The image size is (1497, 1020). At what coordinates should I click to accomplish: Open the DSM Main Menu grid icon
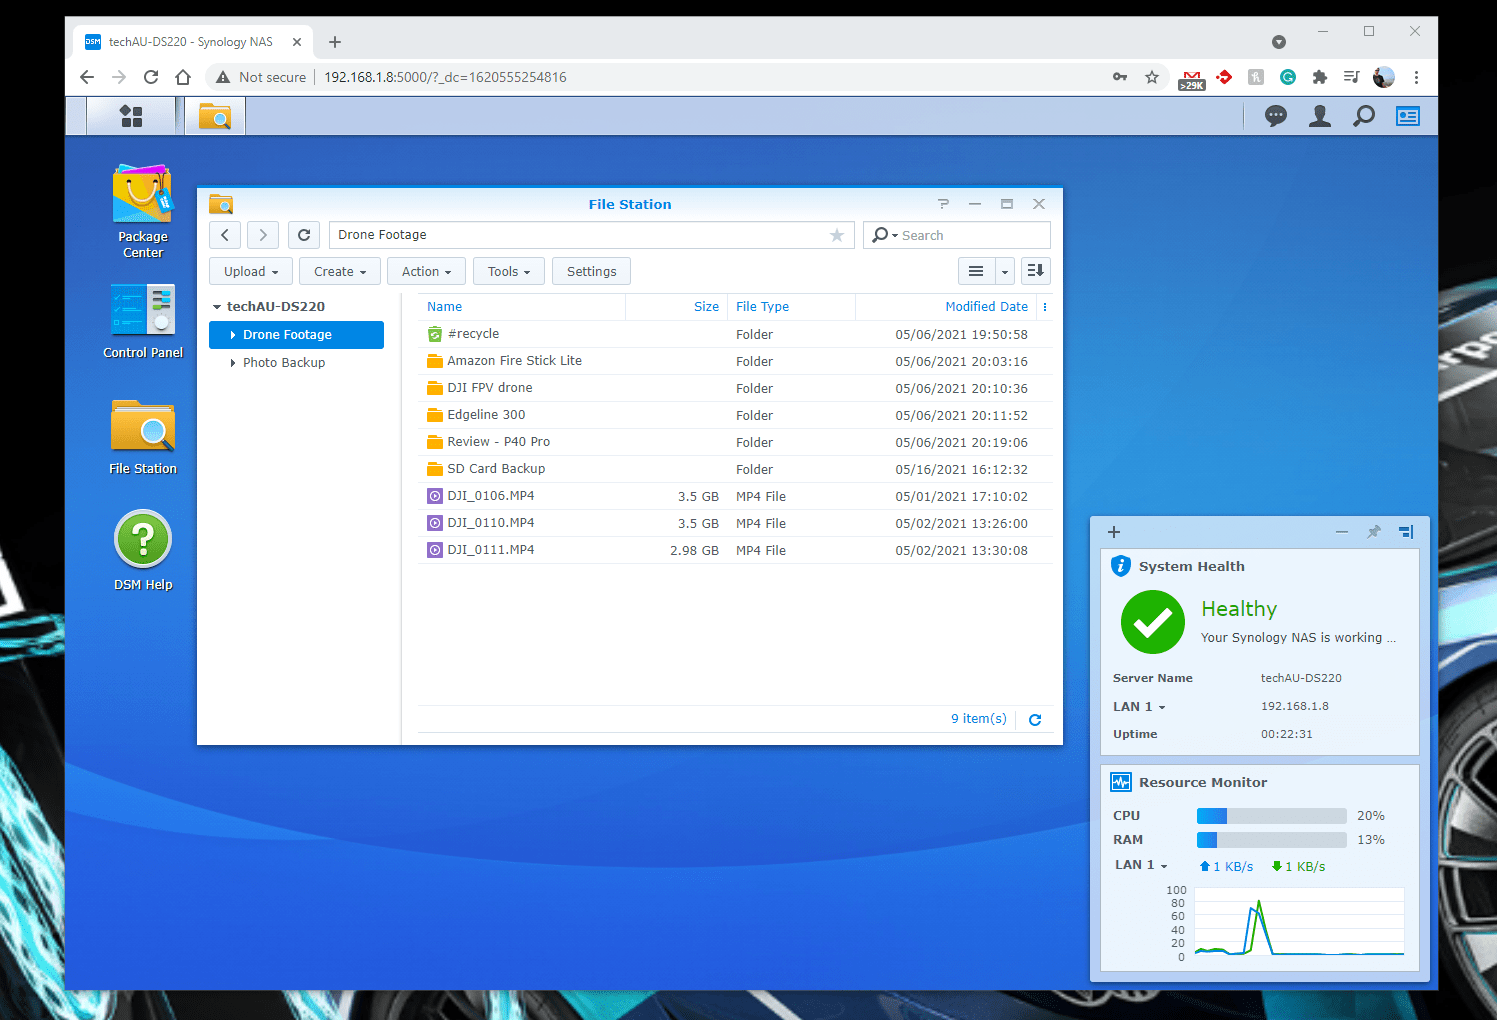131,116
